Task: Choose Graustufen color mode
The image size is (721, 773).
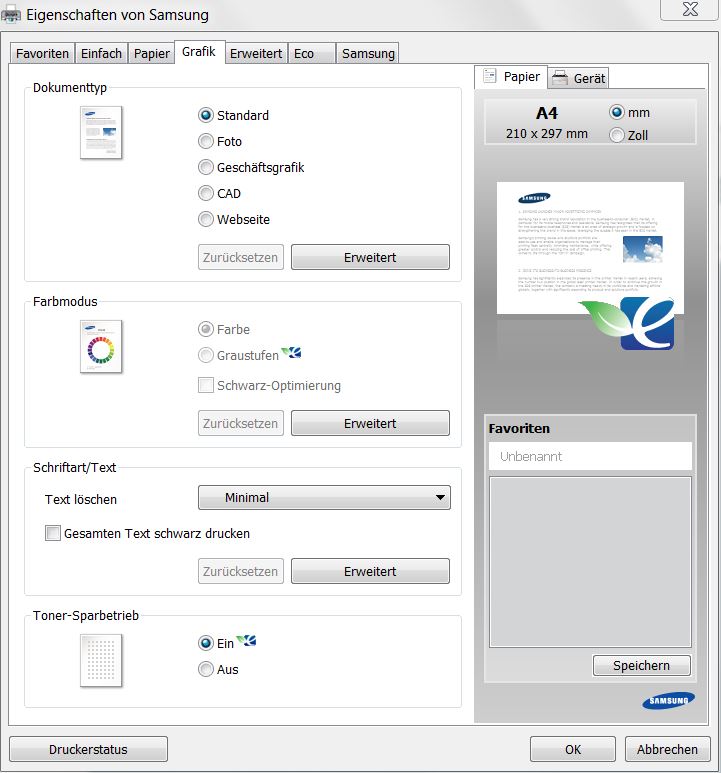Action: pyautogui.click(x=239, y=355)
